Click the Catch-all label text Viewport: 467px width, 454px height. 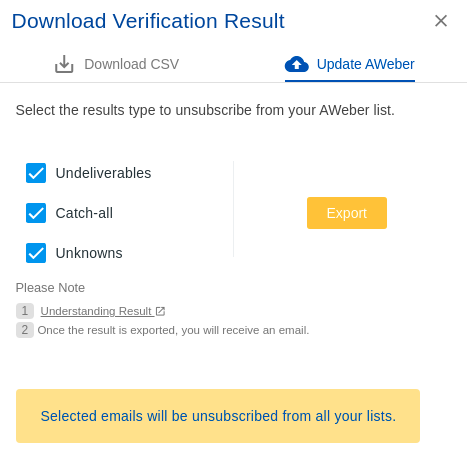click(84, 213)
